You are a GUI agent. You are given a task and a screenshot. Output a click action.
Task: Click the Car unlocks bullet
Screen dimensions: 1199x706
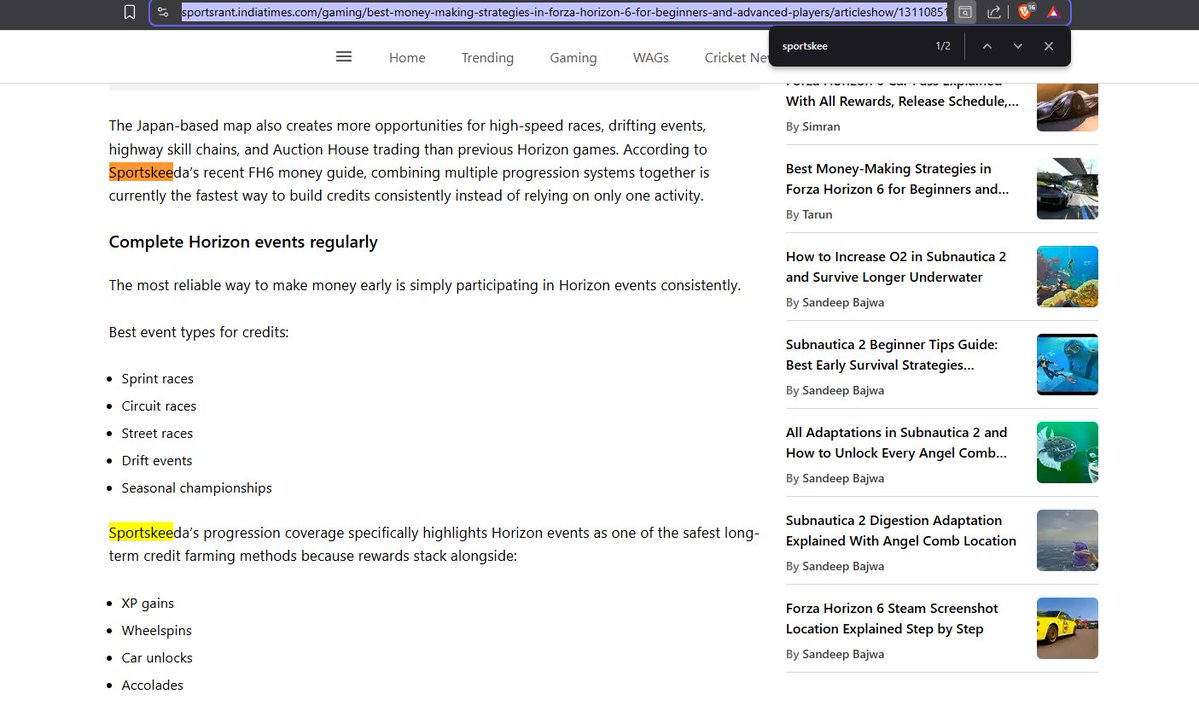[x=157, y=658]
